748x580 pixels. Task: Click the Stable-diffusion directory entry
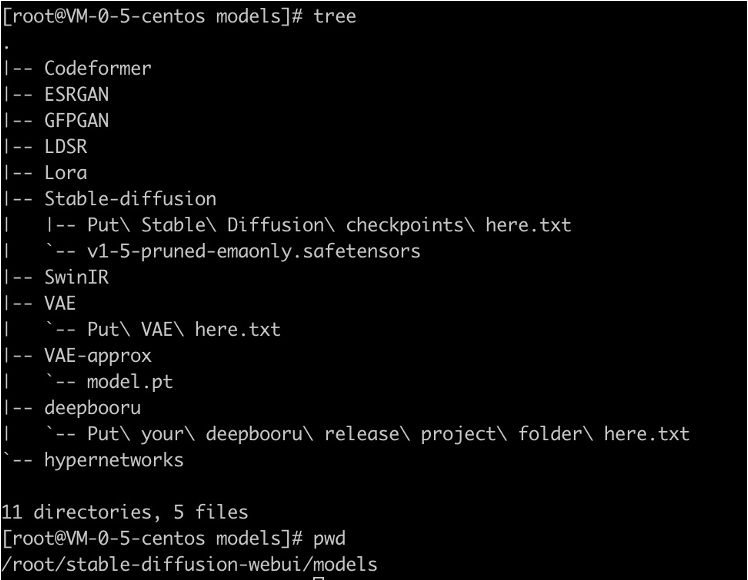tap(130, 199)
